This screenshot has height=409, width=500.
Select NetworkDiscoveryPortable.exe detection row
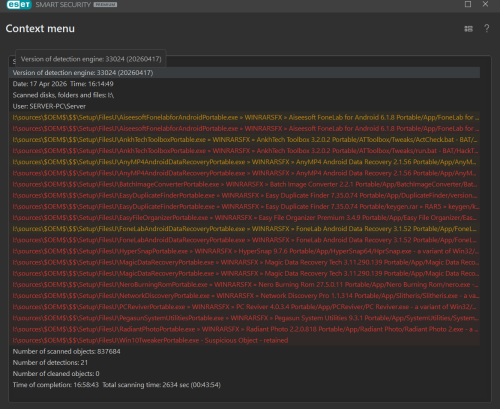point(244,296)
